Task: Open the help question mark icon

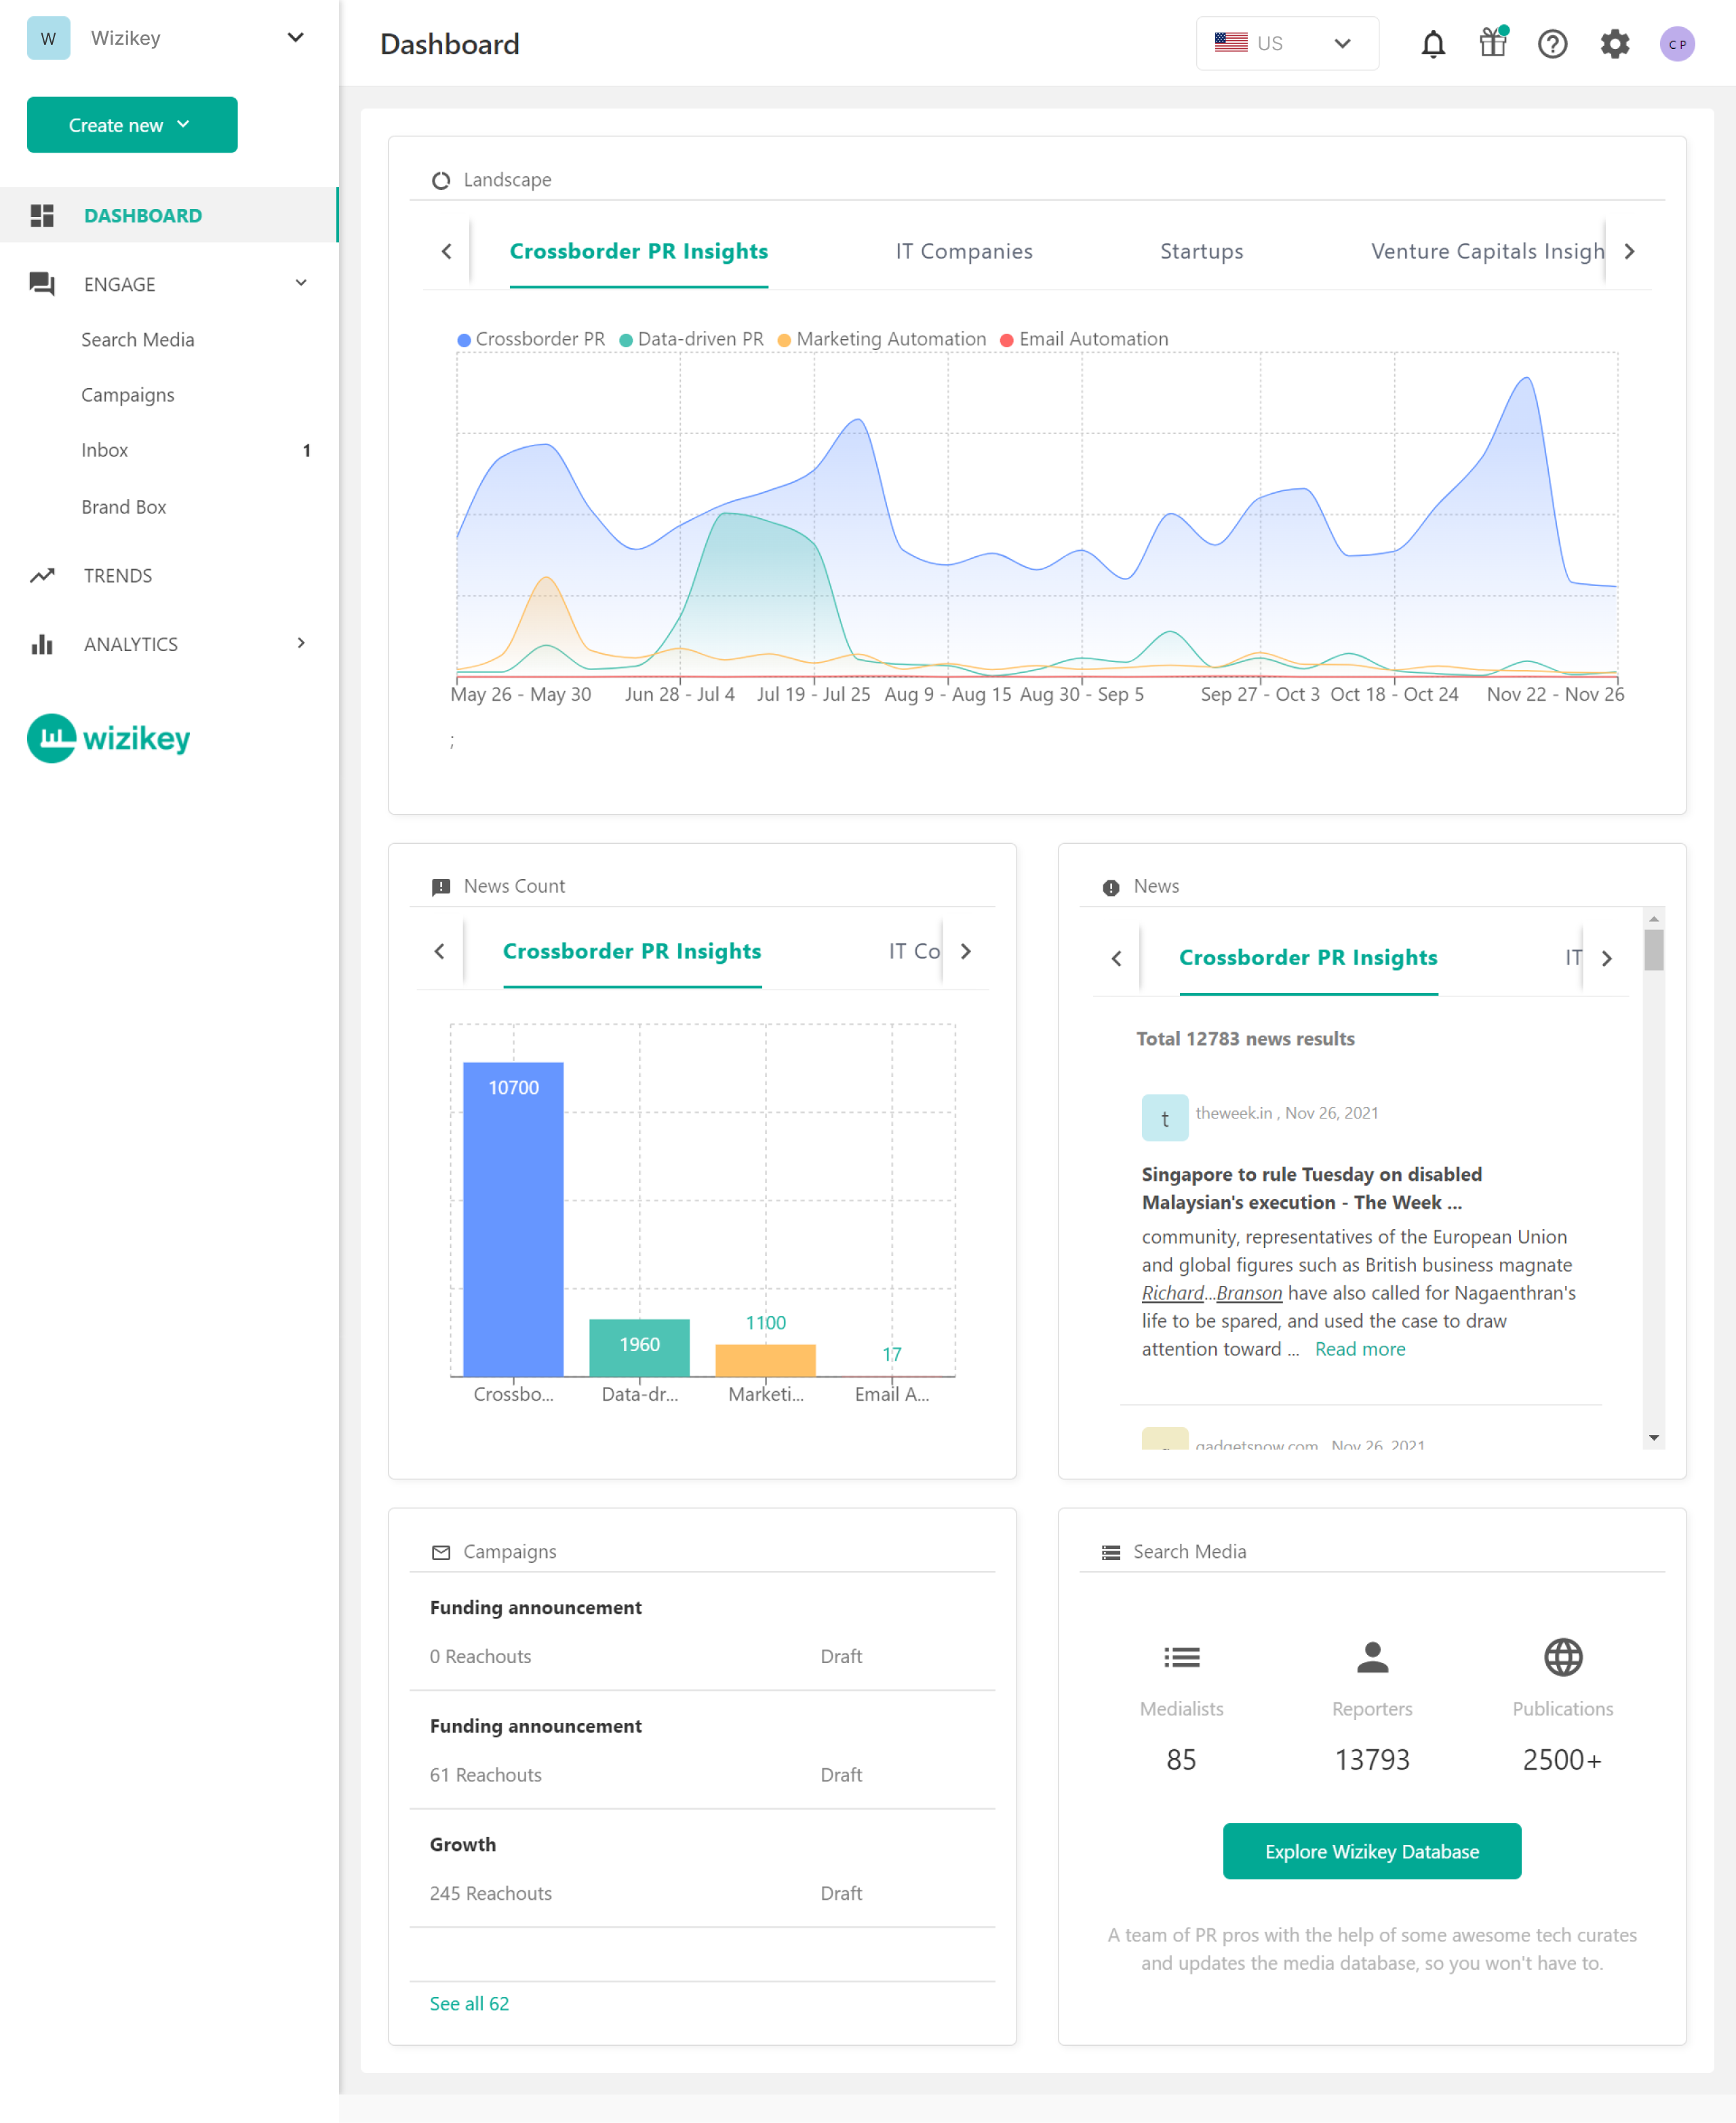Action: click(x=1552, y=44)
